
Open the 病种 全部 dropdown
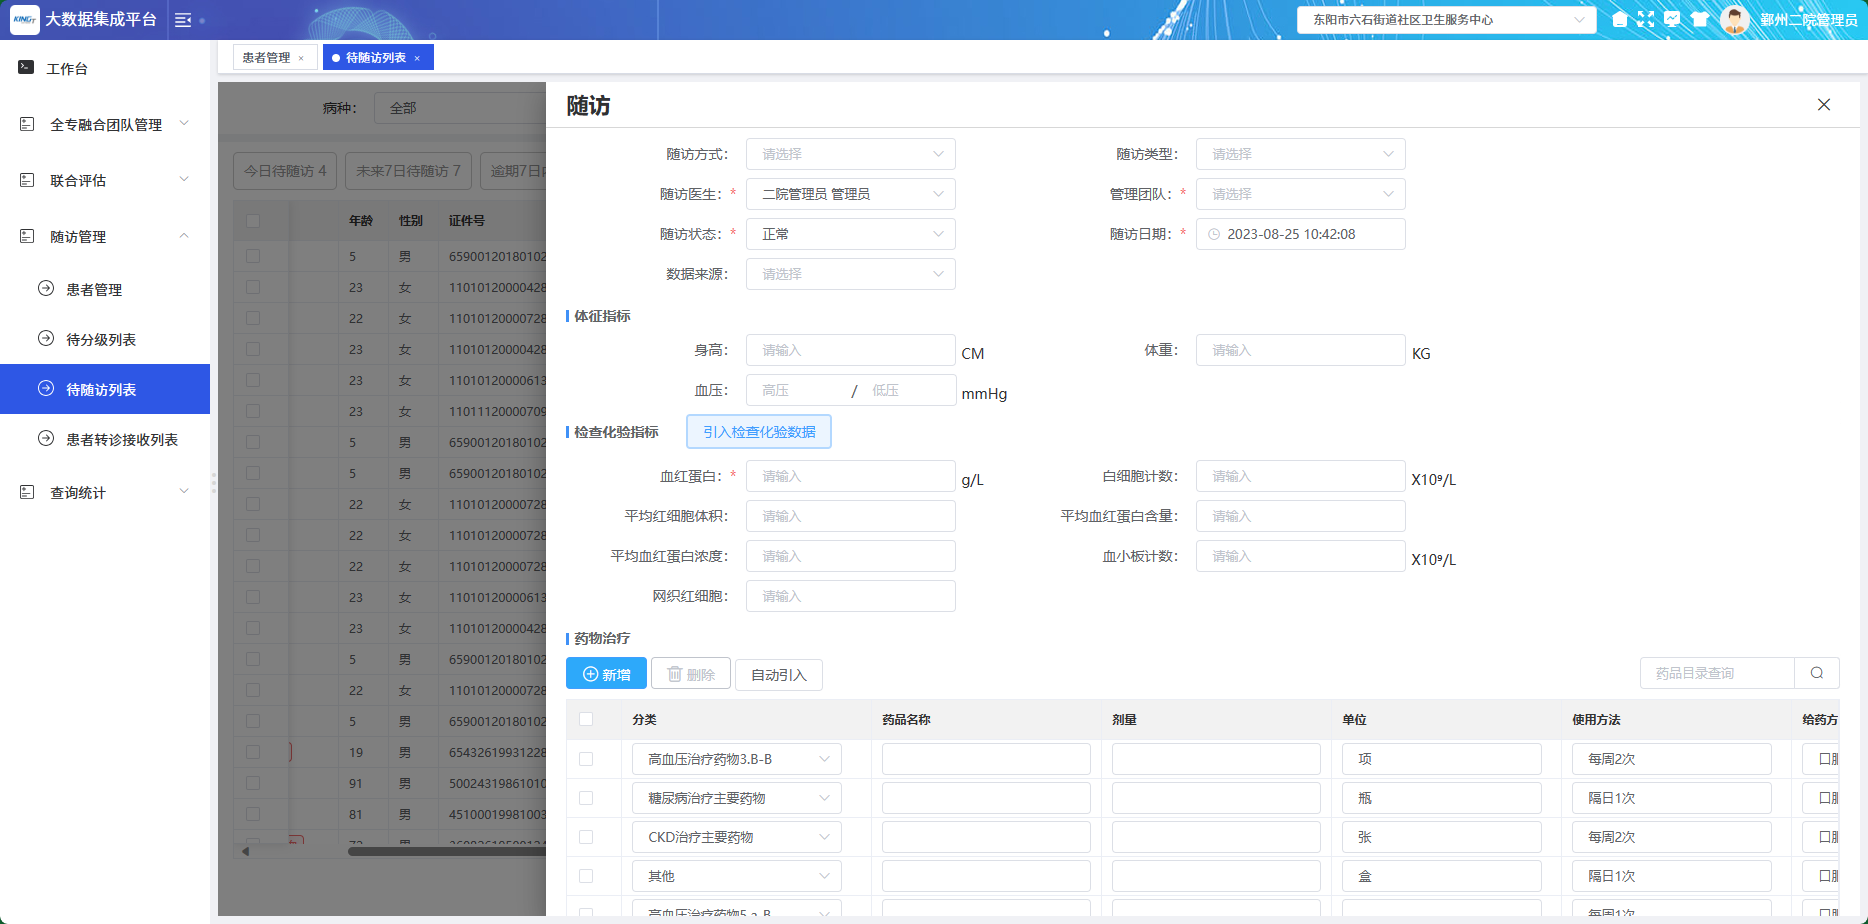pos(460,108)
